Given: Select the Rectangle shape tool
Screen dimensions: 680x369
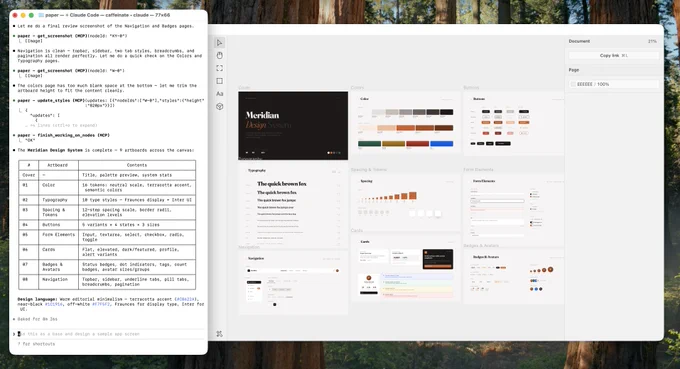Looking at the screenshot, I should pyautogui.click(x=219, y=81).
